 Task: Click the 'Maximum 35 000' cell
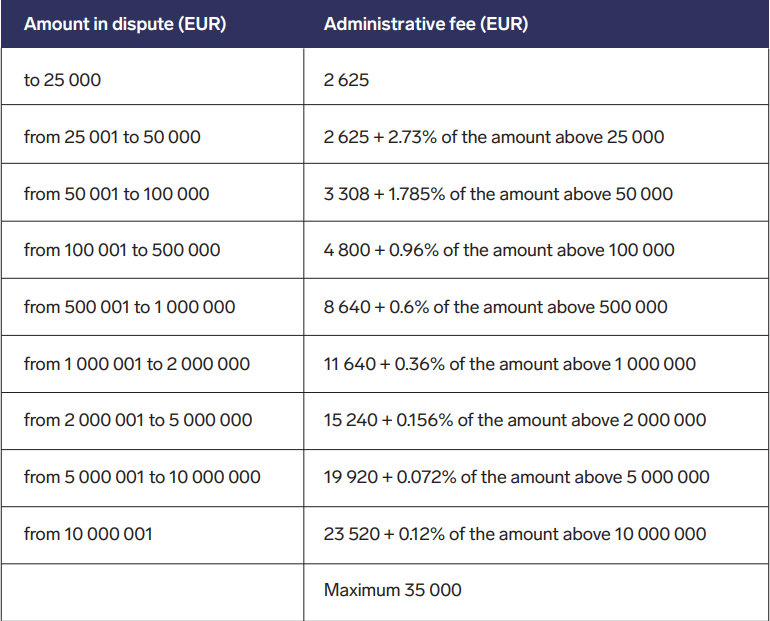point(536,592)
